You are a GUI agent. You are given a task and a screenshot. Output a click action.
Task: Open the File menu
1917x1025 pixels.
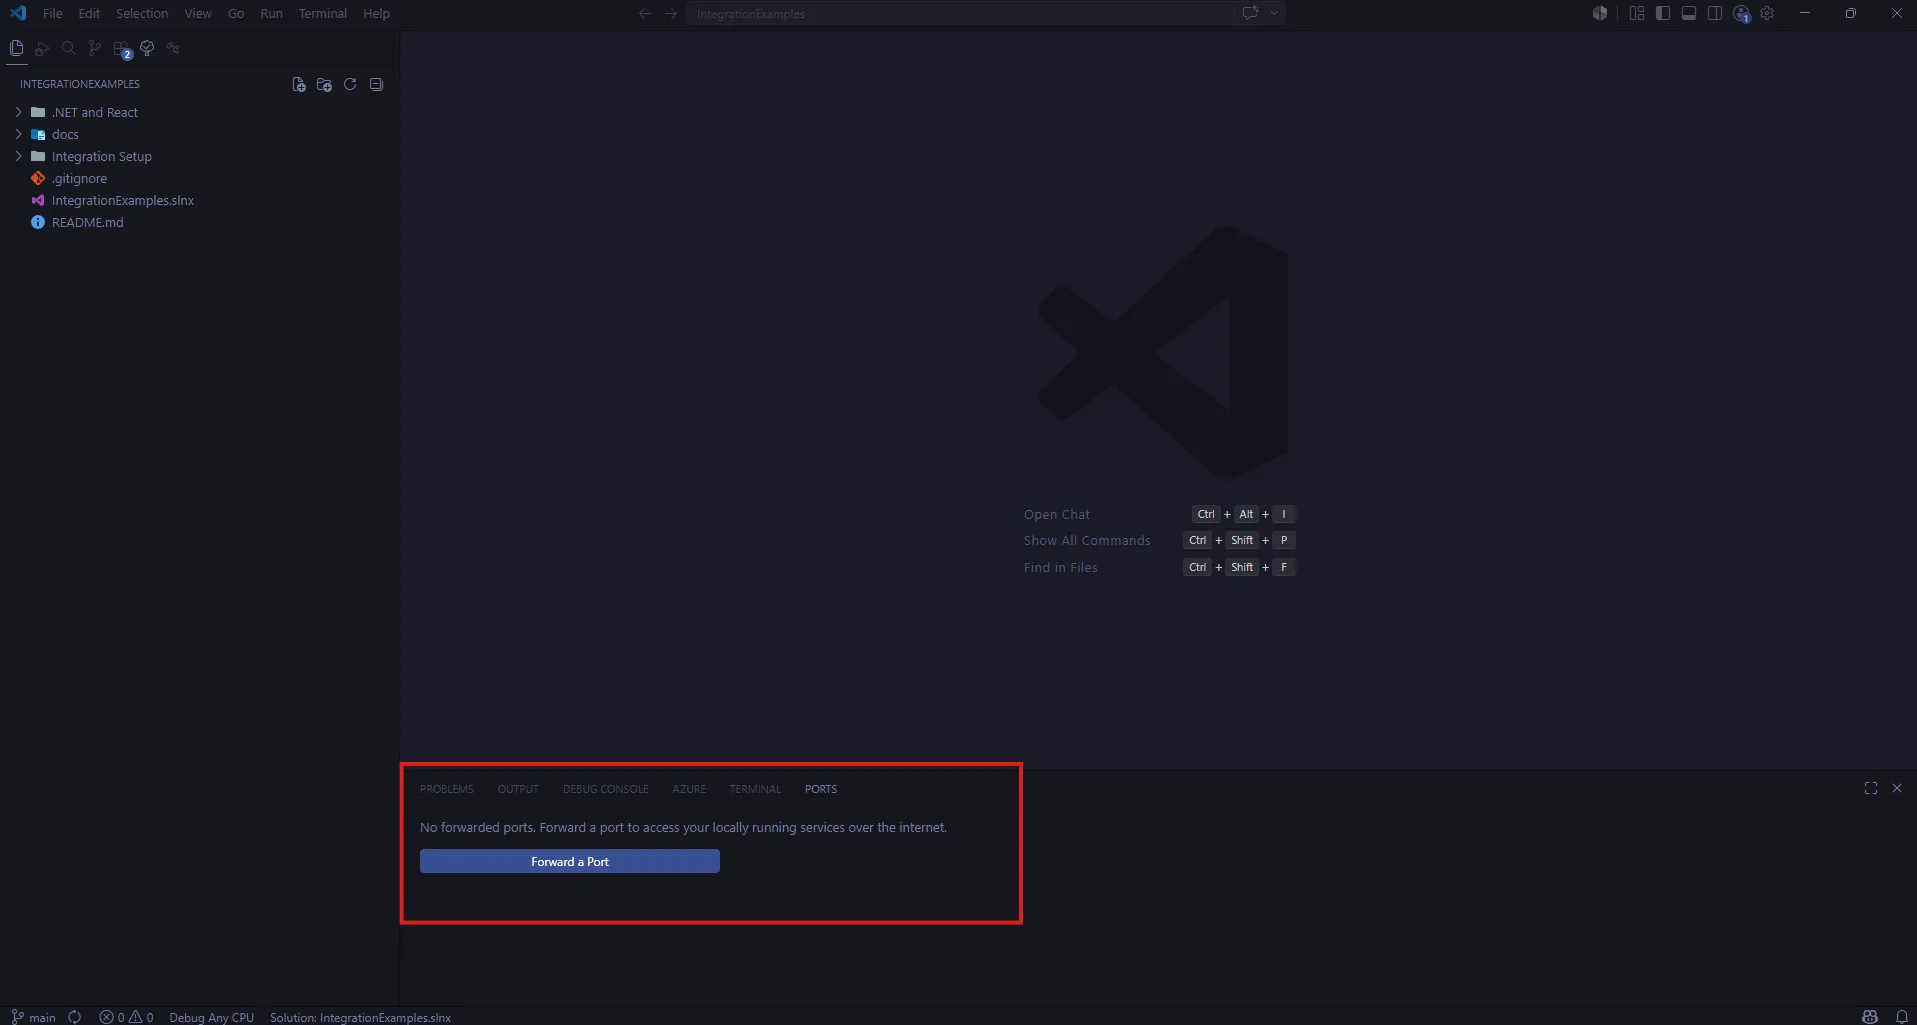click(x=53, y=13)
